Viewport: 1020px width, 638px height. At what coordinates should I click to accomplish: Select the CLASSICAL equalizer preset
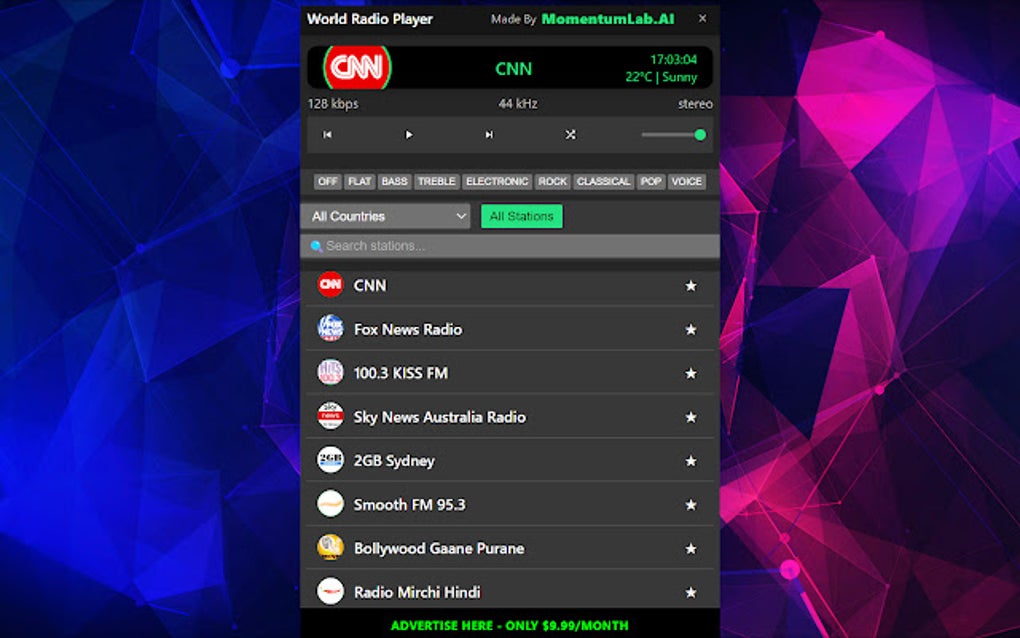603,181
